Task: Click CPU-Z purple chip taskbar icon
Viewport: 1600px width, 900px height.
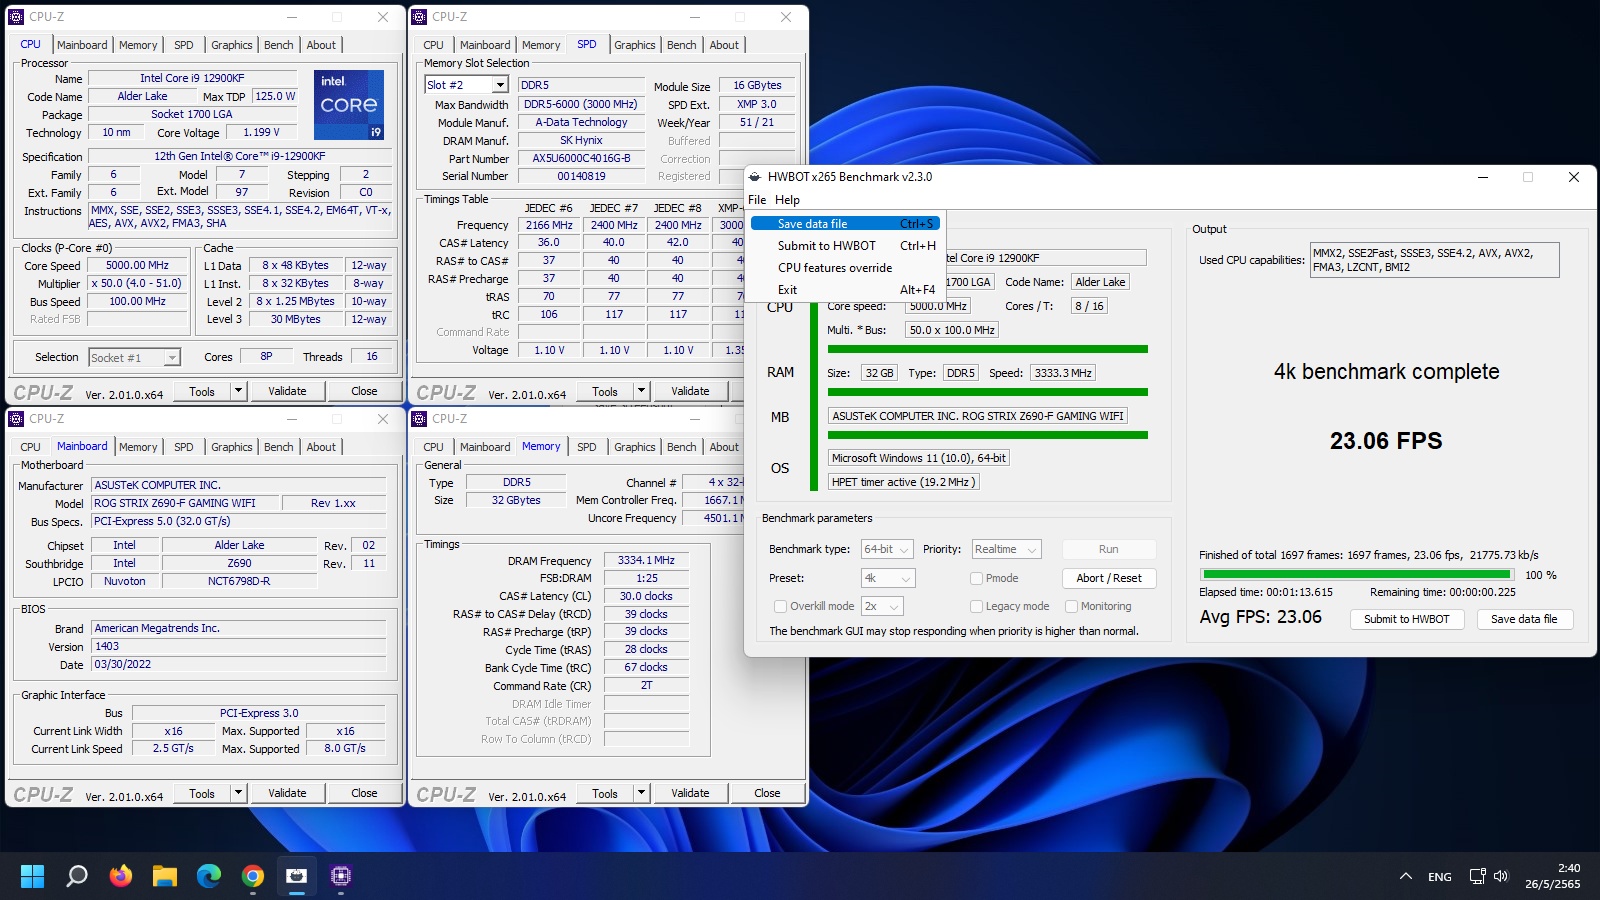Action: click(x=341, y=876)
